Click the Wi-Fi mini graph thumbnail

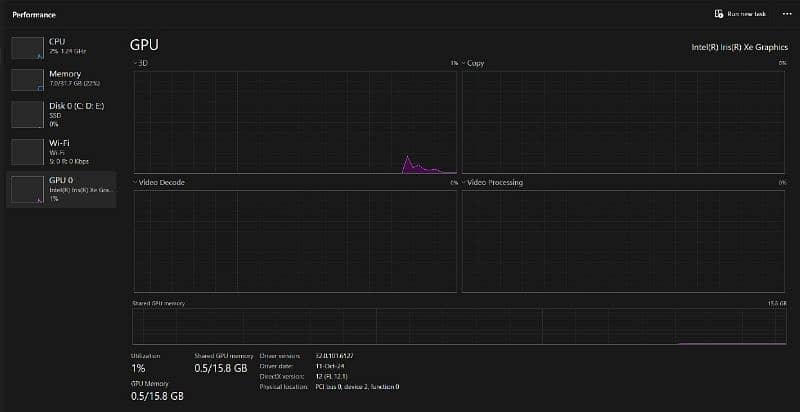click(x=27, y=151)
